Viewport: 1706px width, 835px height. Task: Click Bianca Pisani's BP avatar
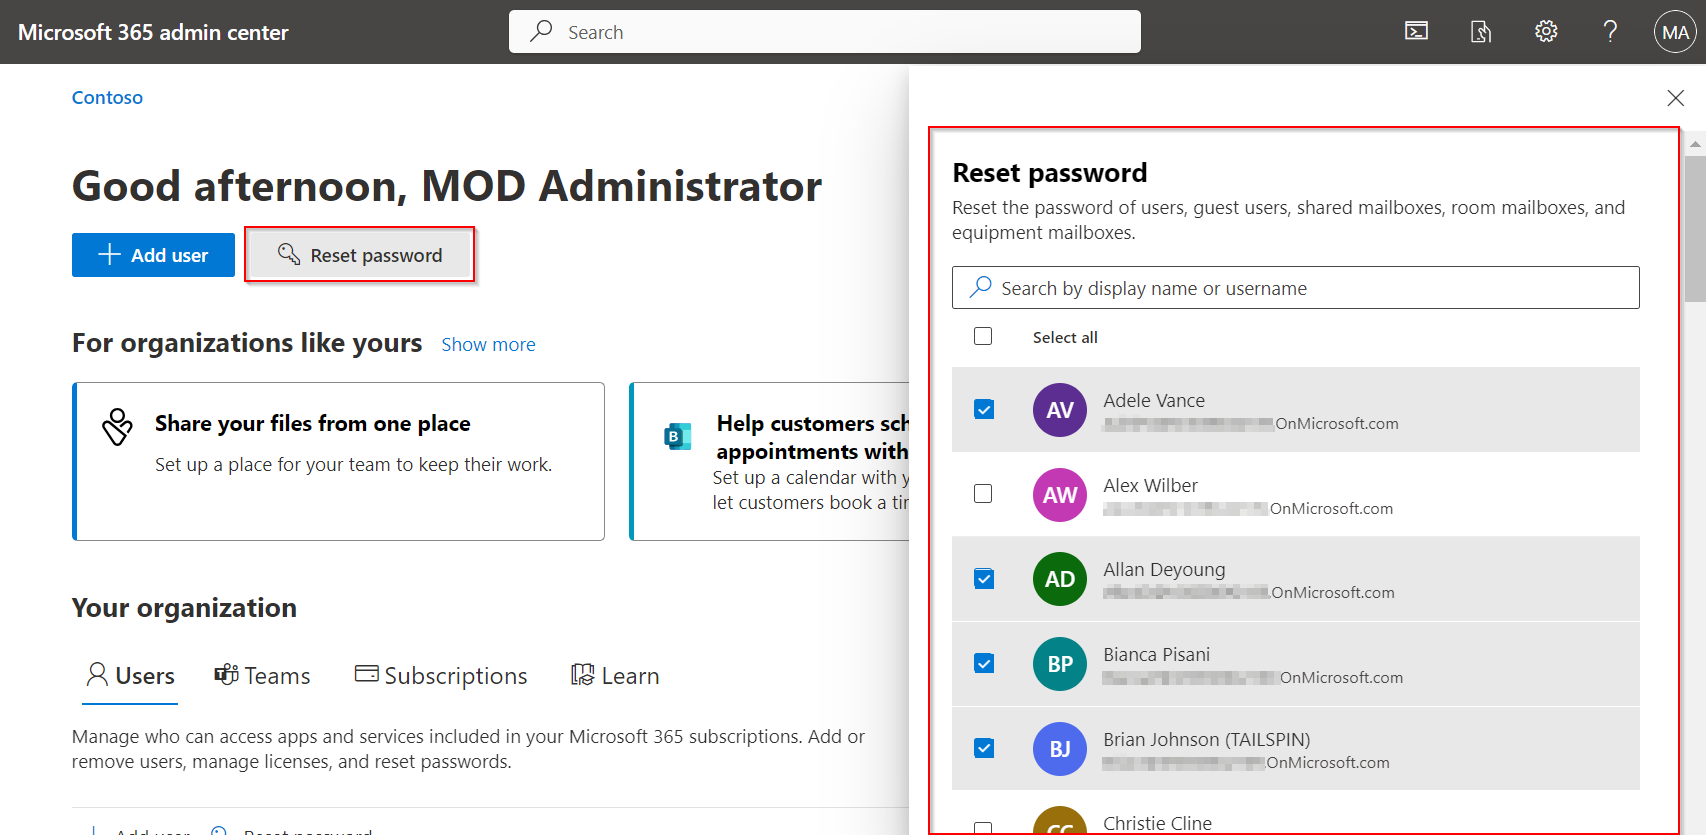[x=1060, y=664]
